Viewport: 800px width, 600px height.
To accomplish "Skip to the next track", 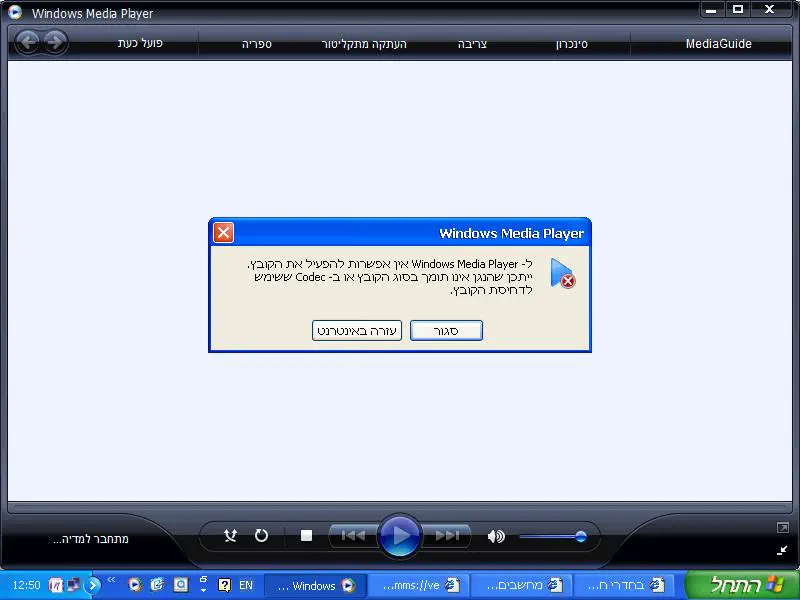I will 448,536.
